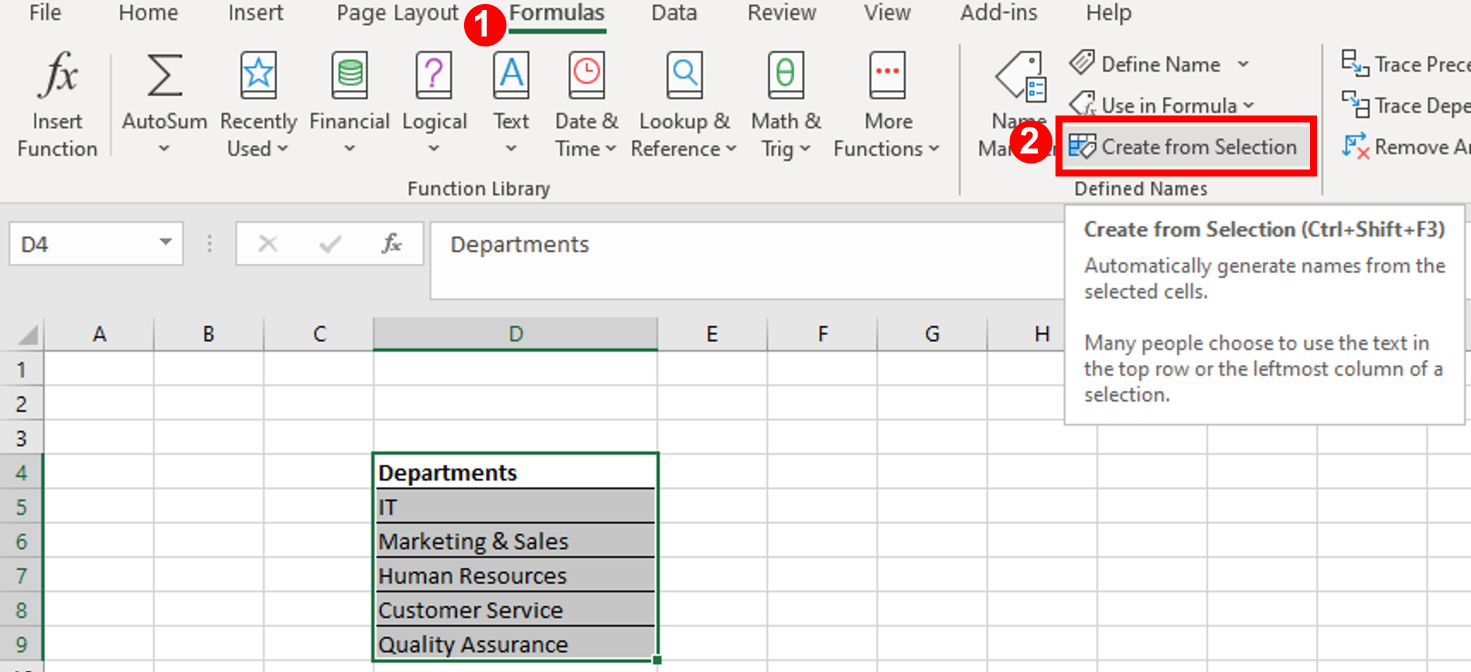1471x672 pixels.
Task: Expand the Lookup & Reference dropdown arrow
Action: [731, 149]
